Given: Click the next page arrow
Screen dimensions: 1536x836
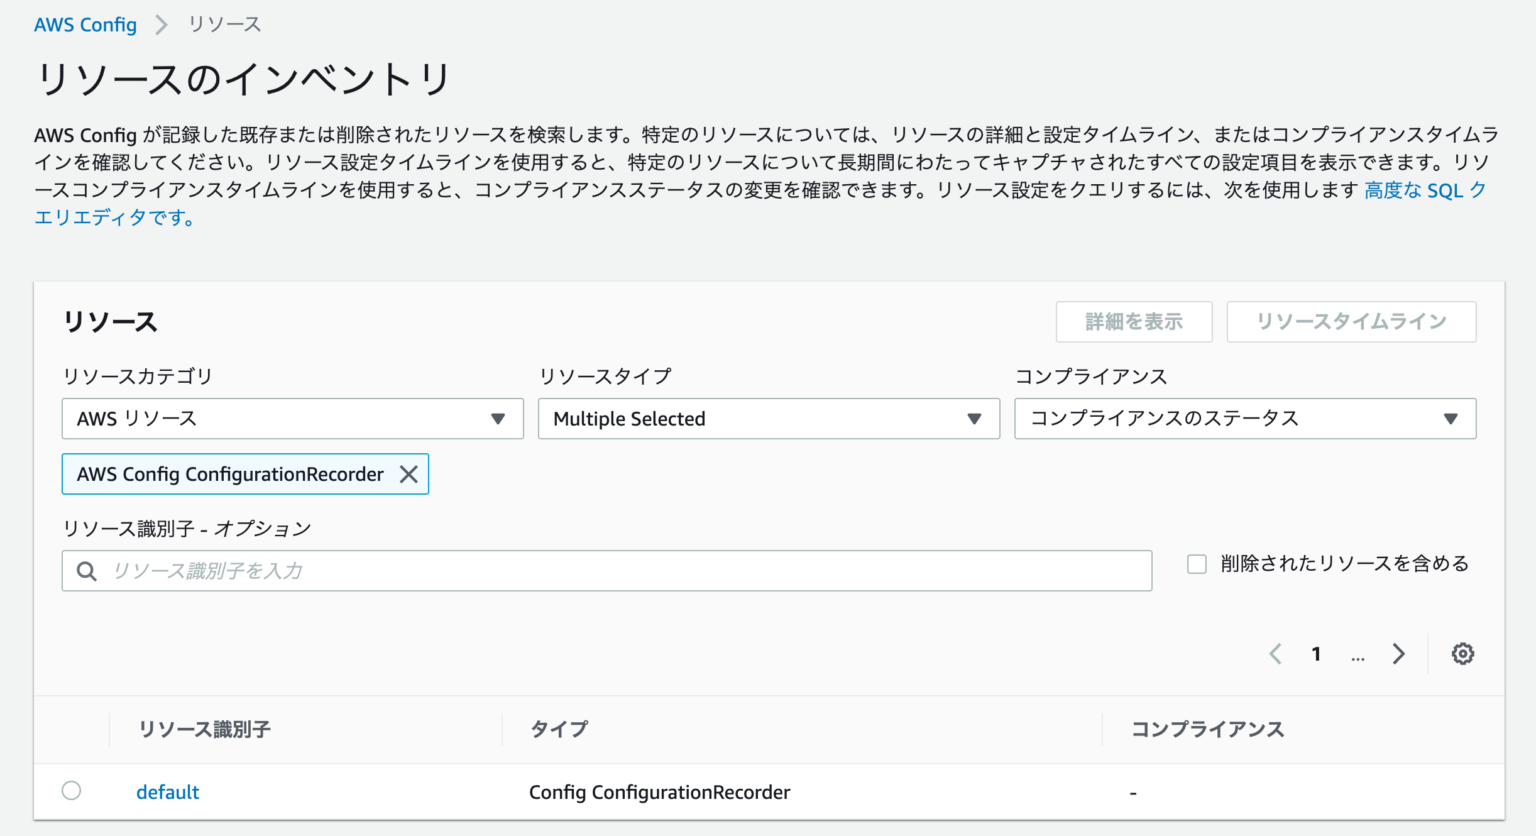Looking at the screenshot, I should click(1399, 653).
